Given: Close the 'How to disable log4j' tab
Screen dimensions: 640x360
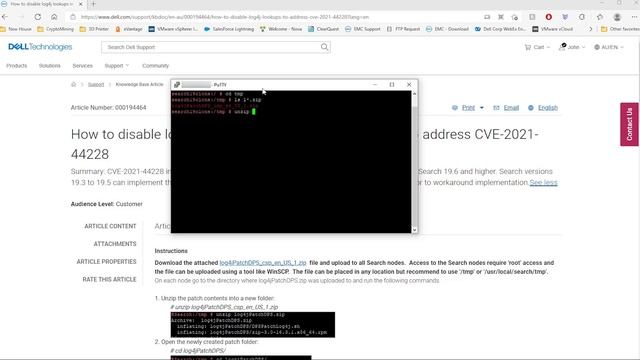Looking at the screenshot, I should (x=80, y=4).
